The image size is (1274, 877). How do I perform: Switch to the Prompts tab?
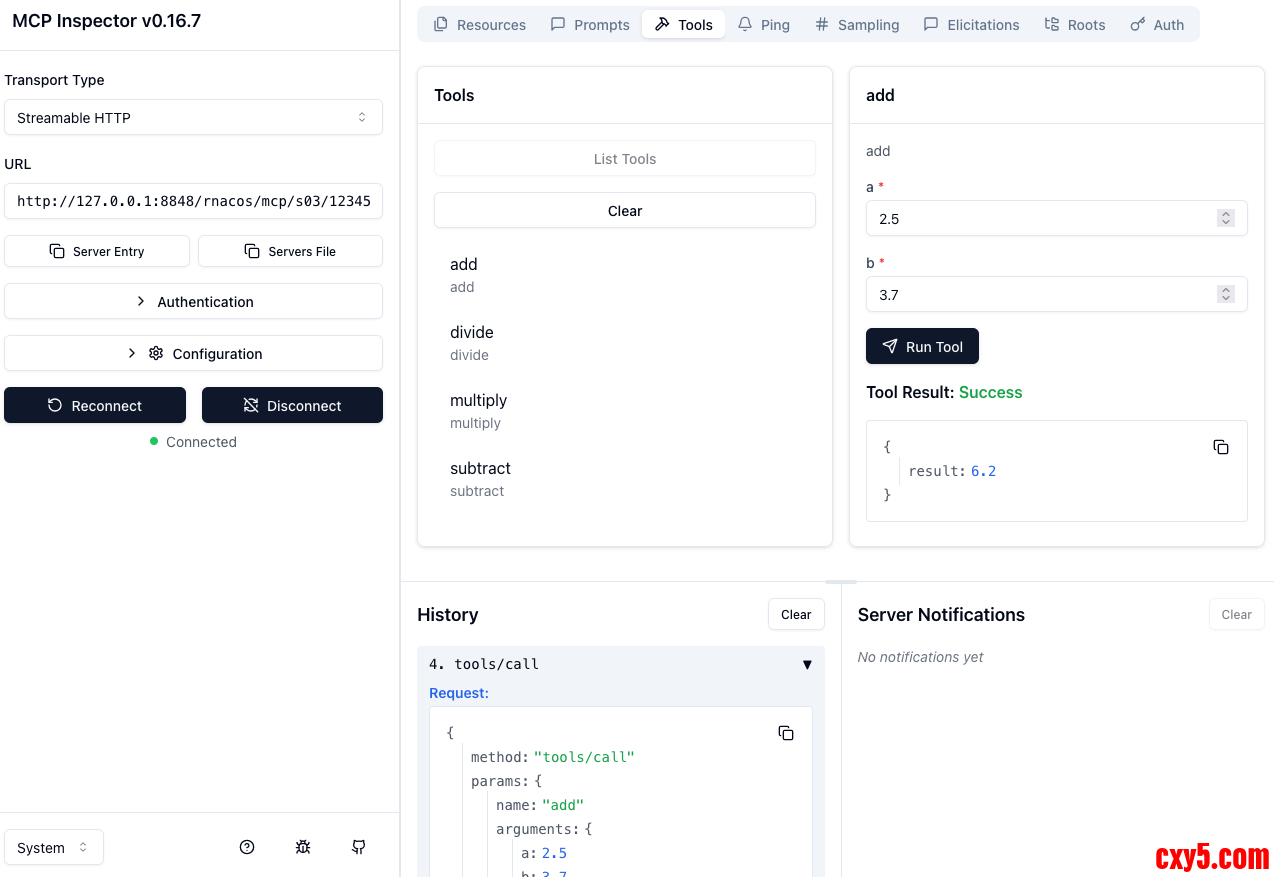[590, 25]
